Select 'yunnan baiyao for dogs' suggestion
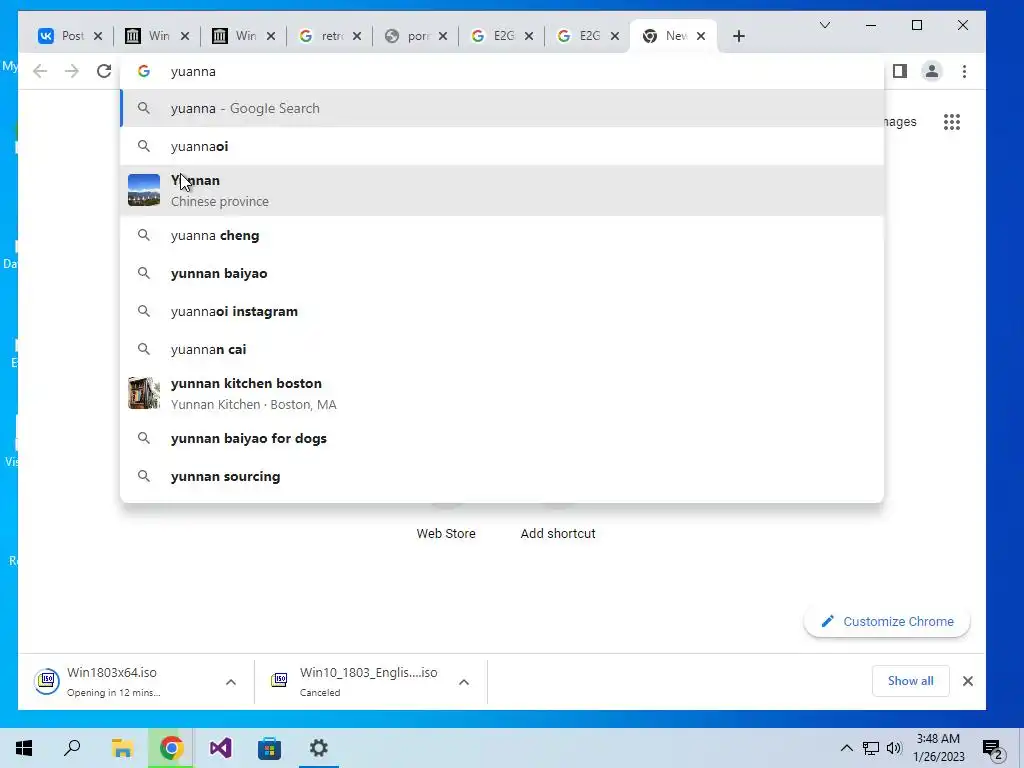The height and width of the screenshot is (768, 1024). (502, 438)
